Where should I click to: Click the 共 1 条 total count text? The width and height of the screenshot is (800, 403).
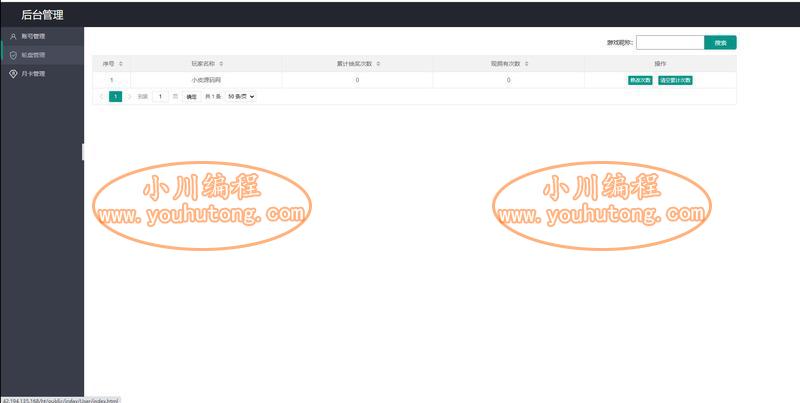(x=213, y=96)
